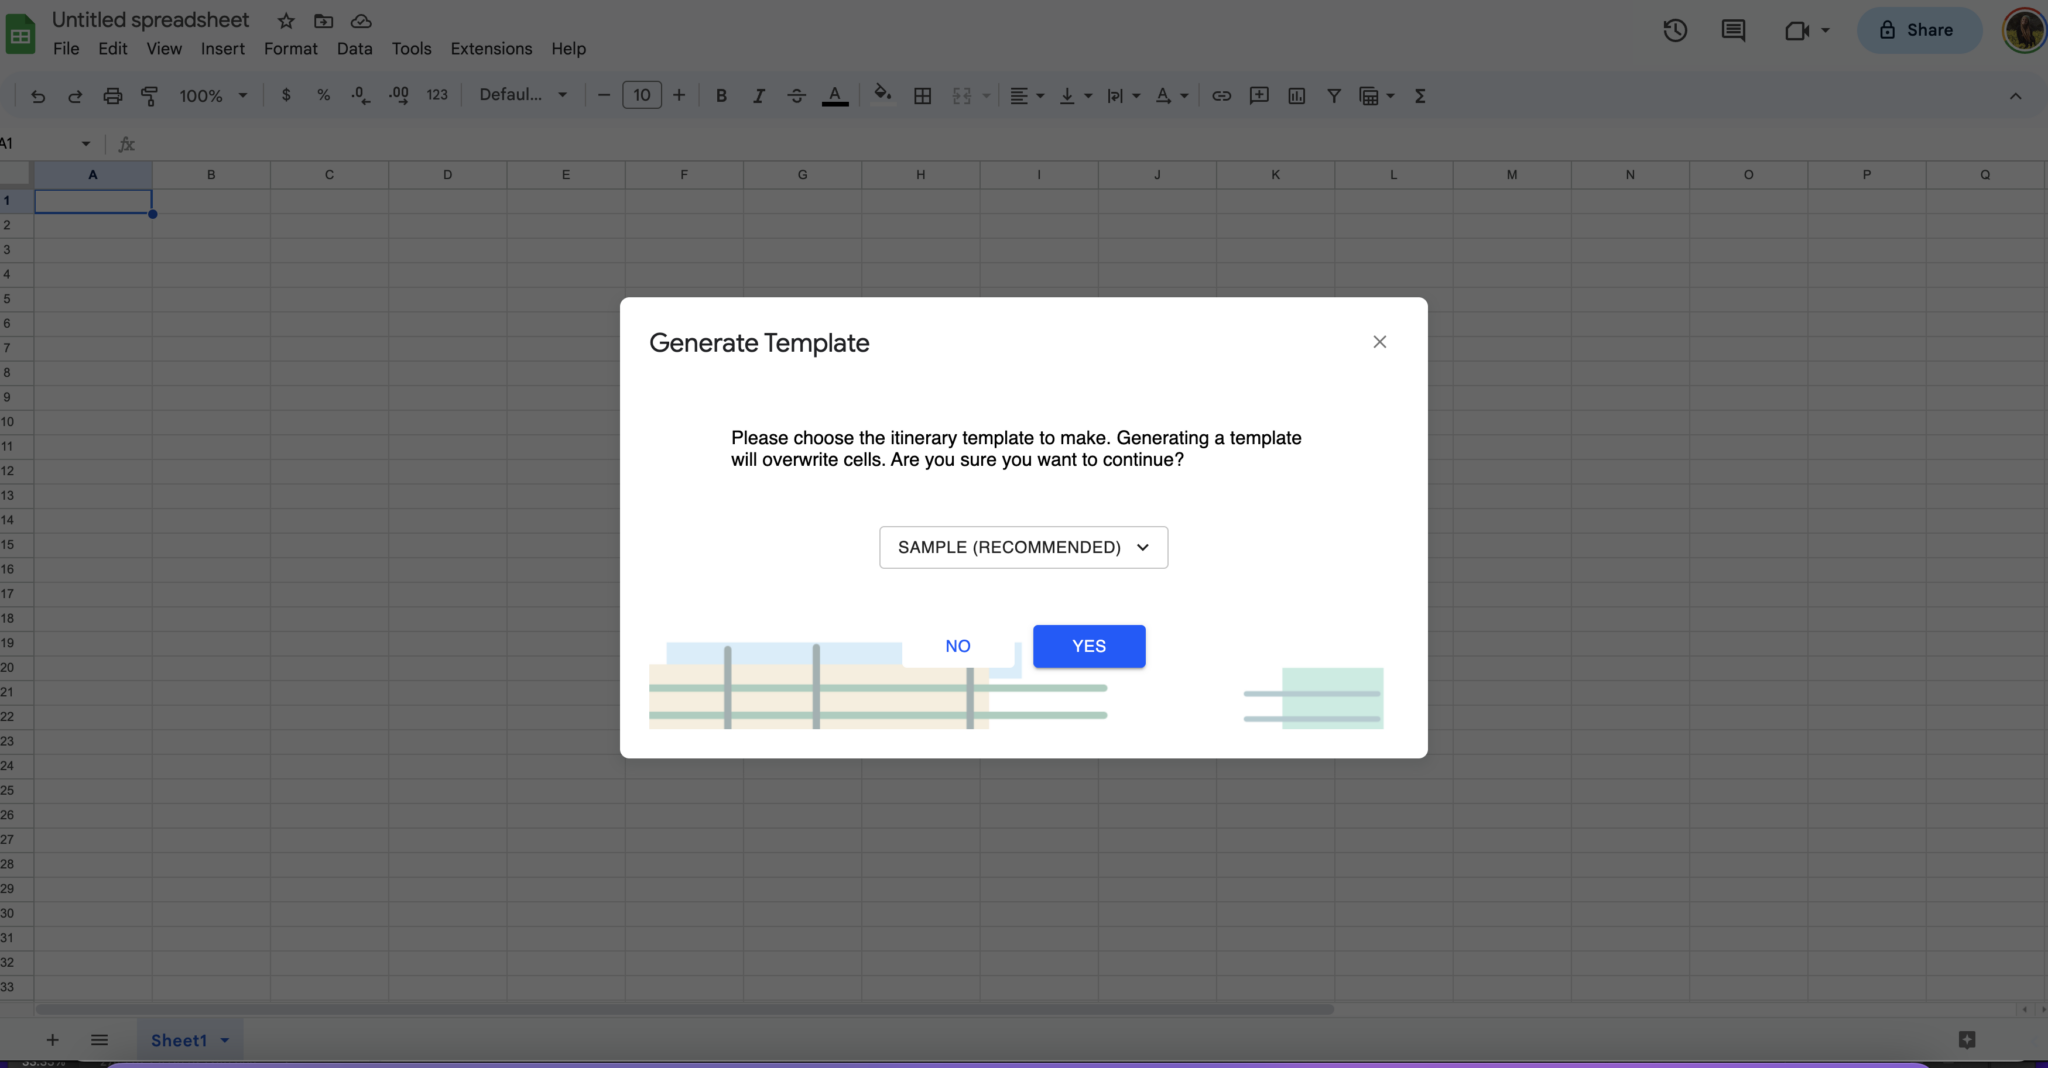Toggle strikethrough formatting
The image size is (2048, 1068).
(x=796, y=96)
